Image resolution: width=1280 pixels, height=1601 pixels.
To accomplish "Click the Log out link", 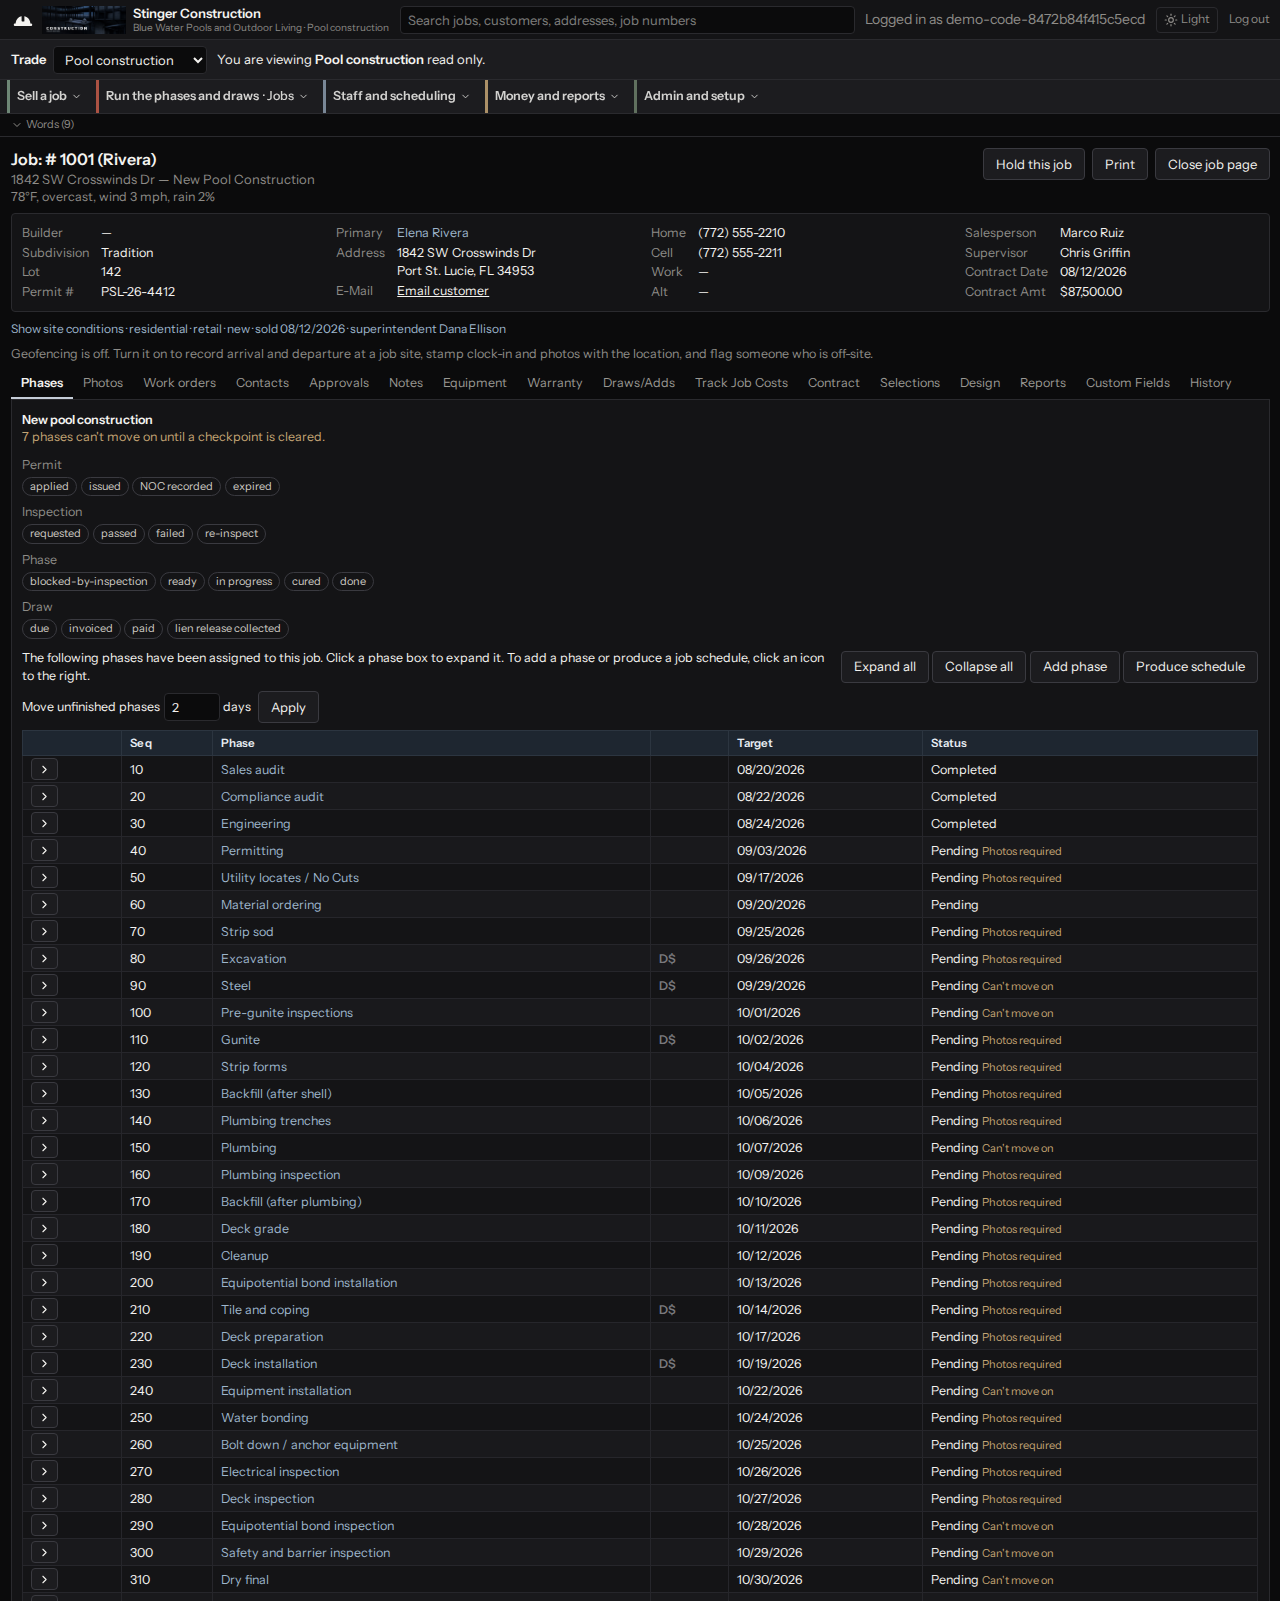I will 1249,20.
